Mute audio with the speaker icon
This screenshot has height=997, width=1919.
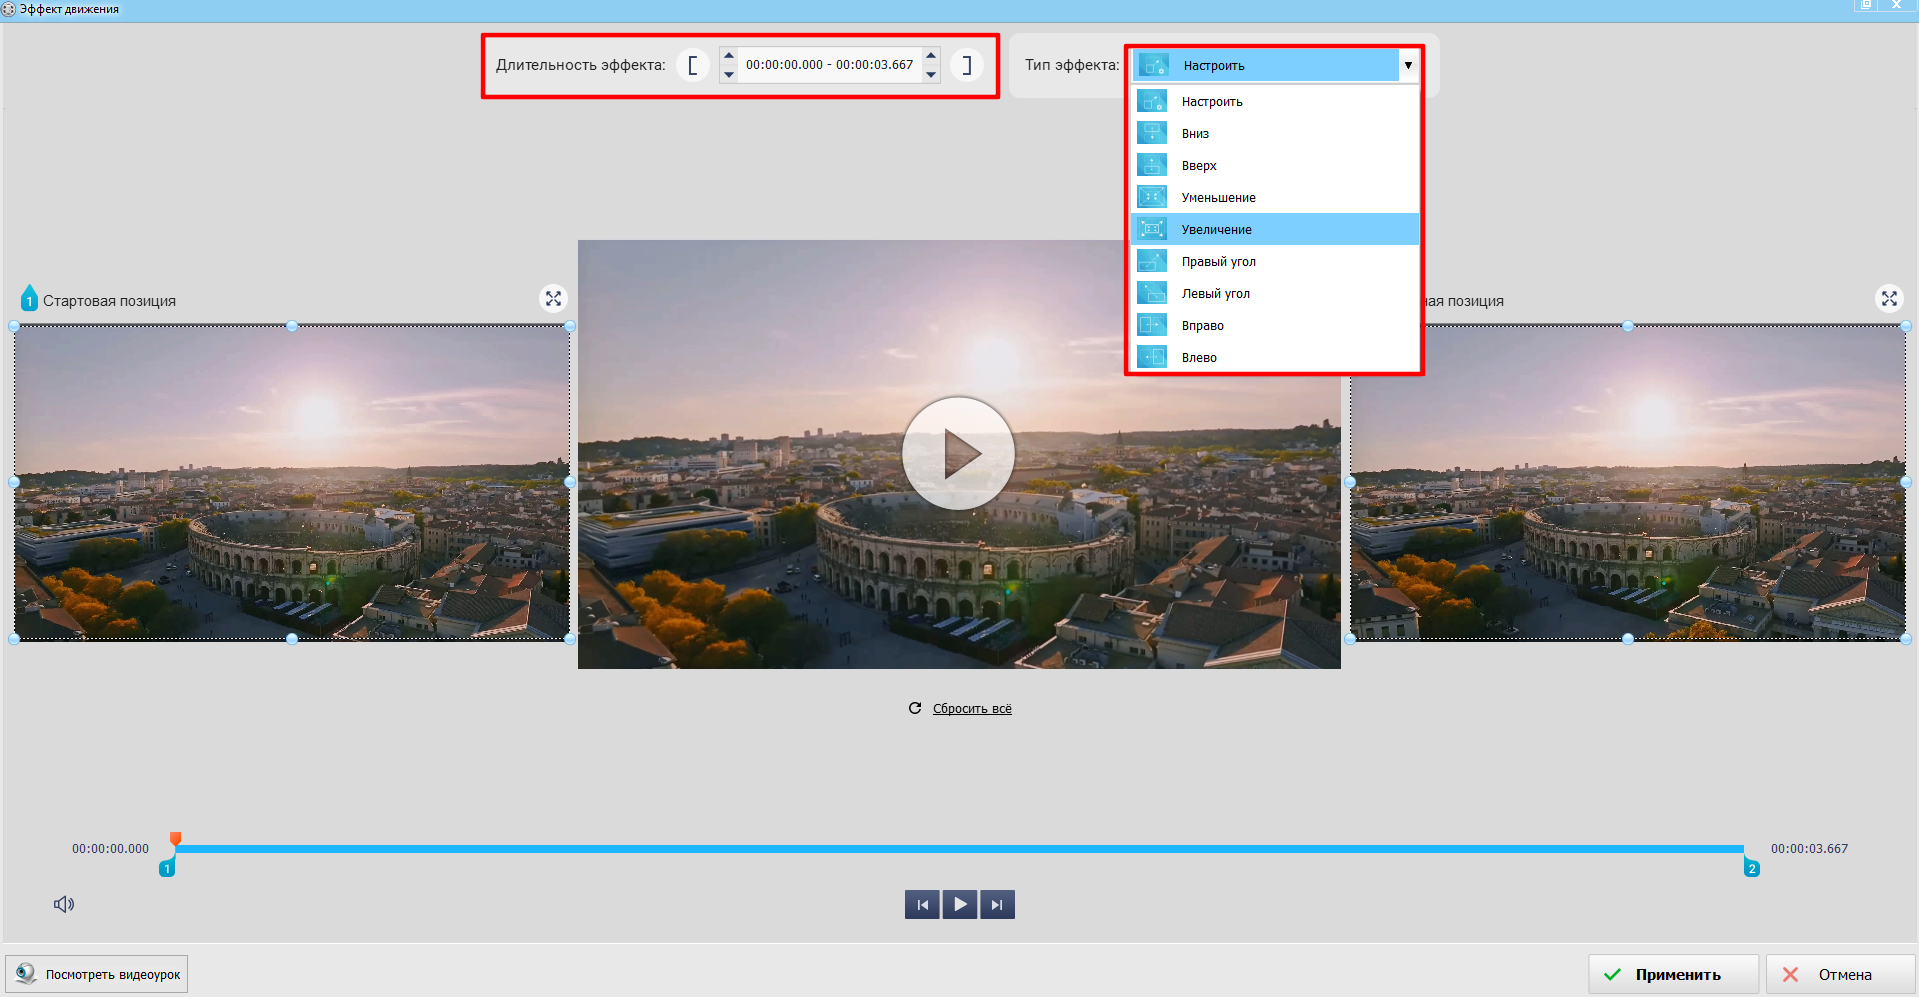64,904
